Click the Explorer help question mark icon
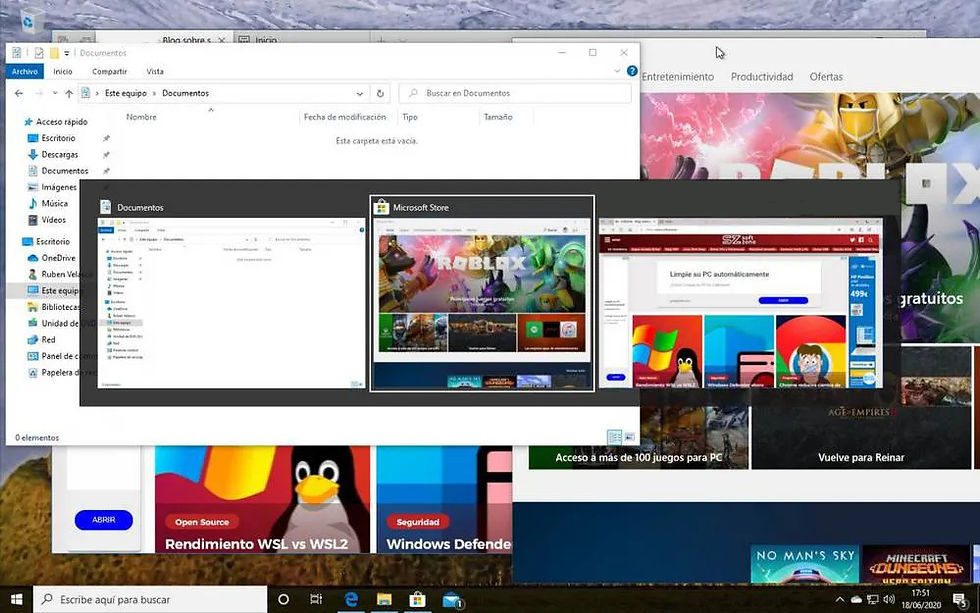Image resolution: width=980 pixels, height=613 pixels. (x=632, y=71)
